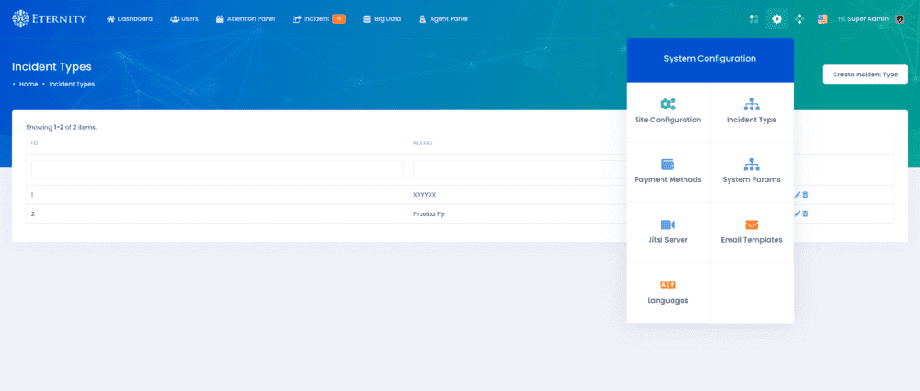
Task: Open the Incident menu item
Action: 319,19
